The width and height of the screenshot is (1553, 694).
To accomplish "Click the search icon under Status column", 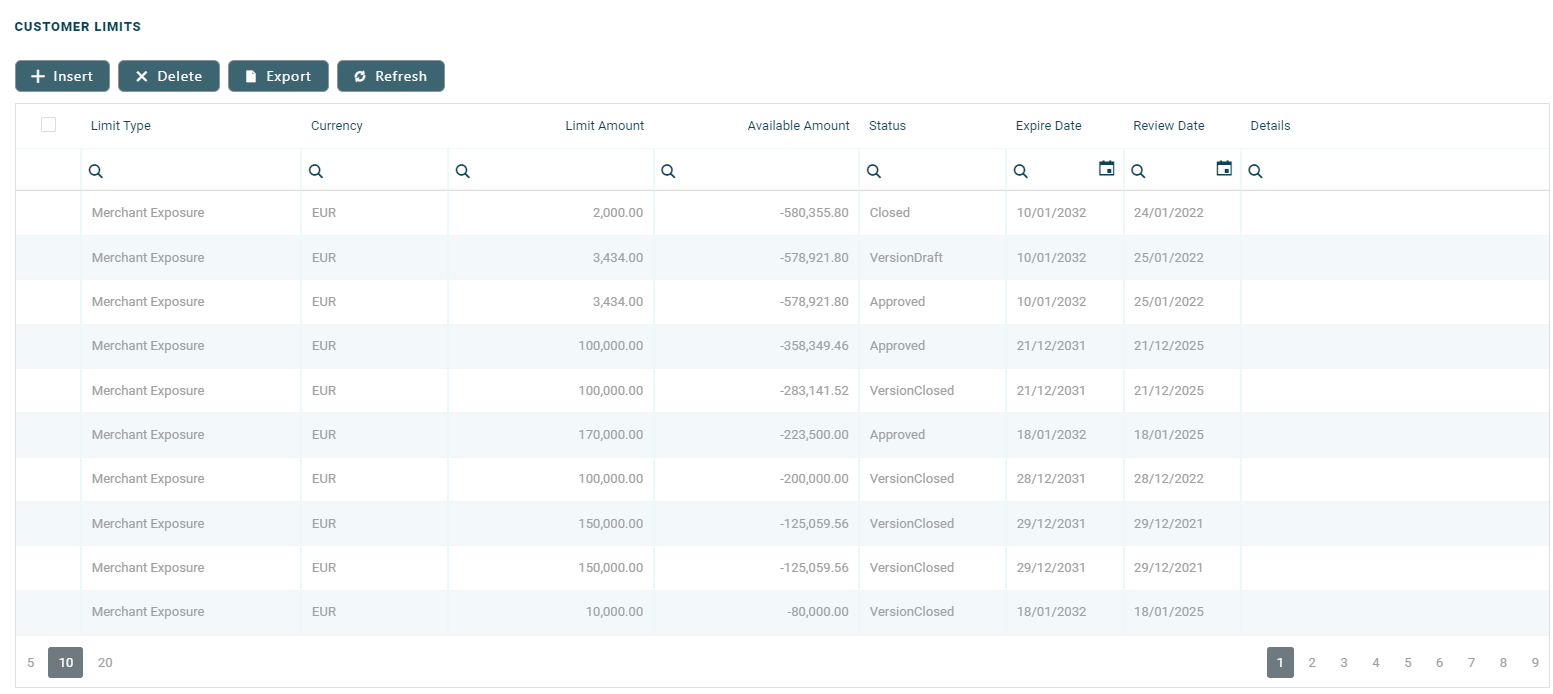I will [874, 172].
